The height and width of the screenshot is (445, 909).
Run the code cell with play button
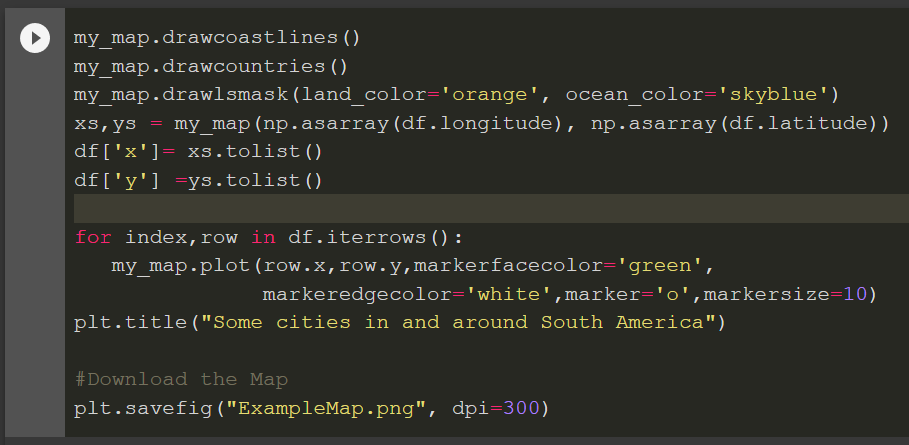[35, 38]
